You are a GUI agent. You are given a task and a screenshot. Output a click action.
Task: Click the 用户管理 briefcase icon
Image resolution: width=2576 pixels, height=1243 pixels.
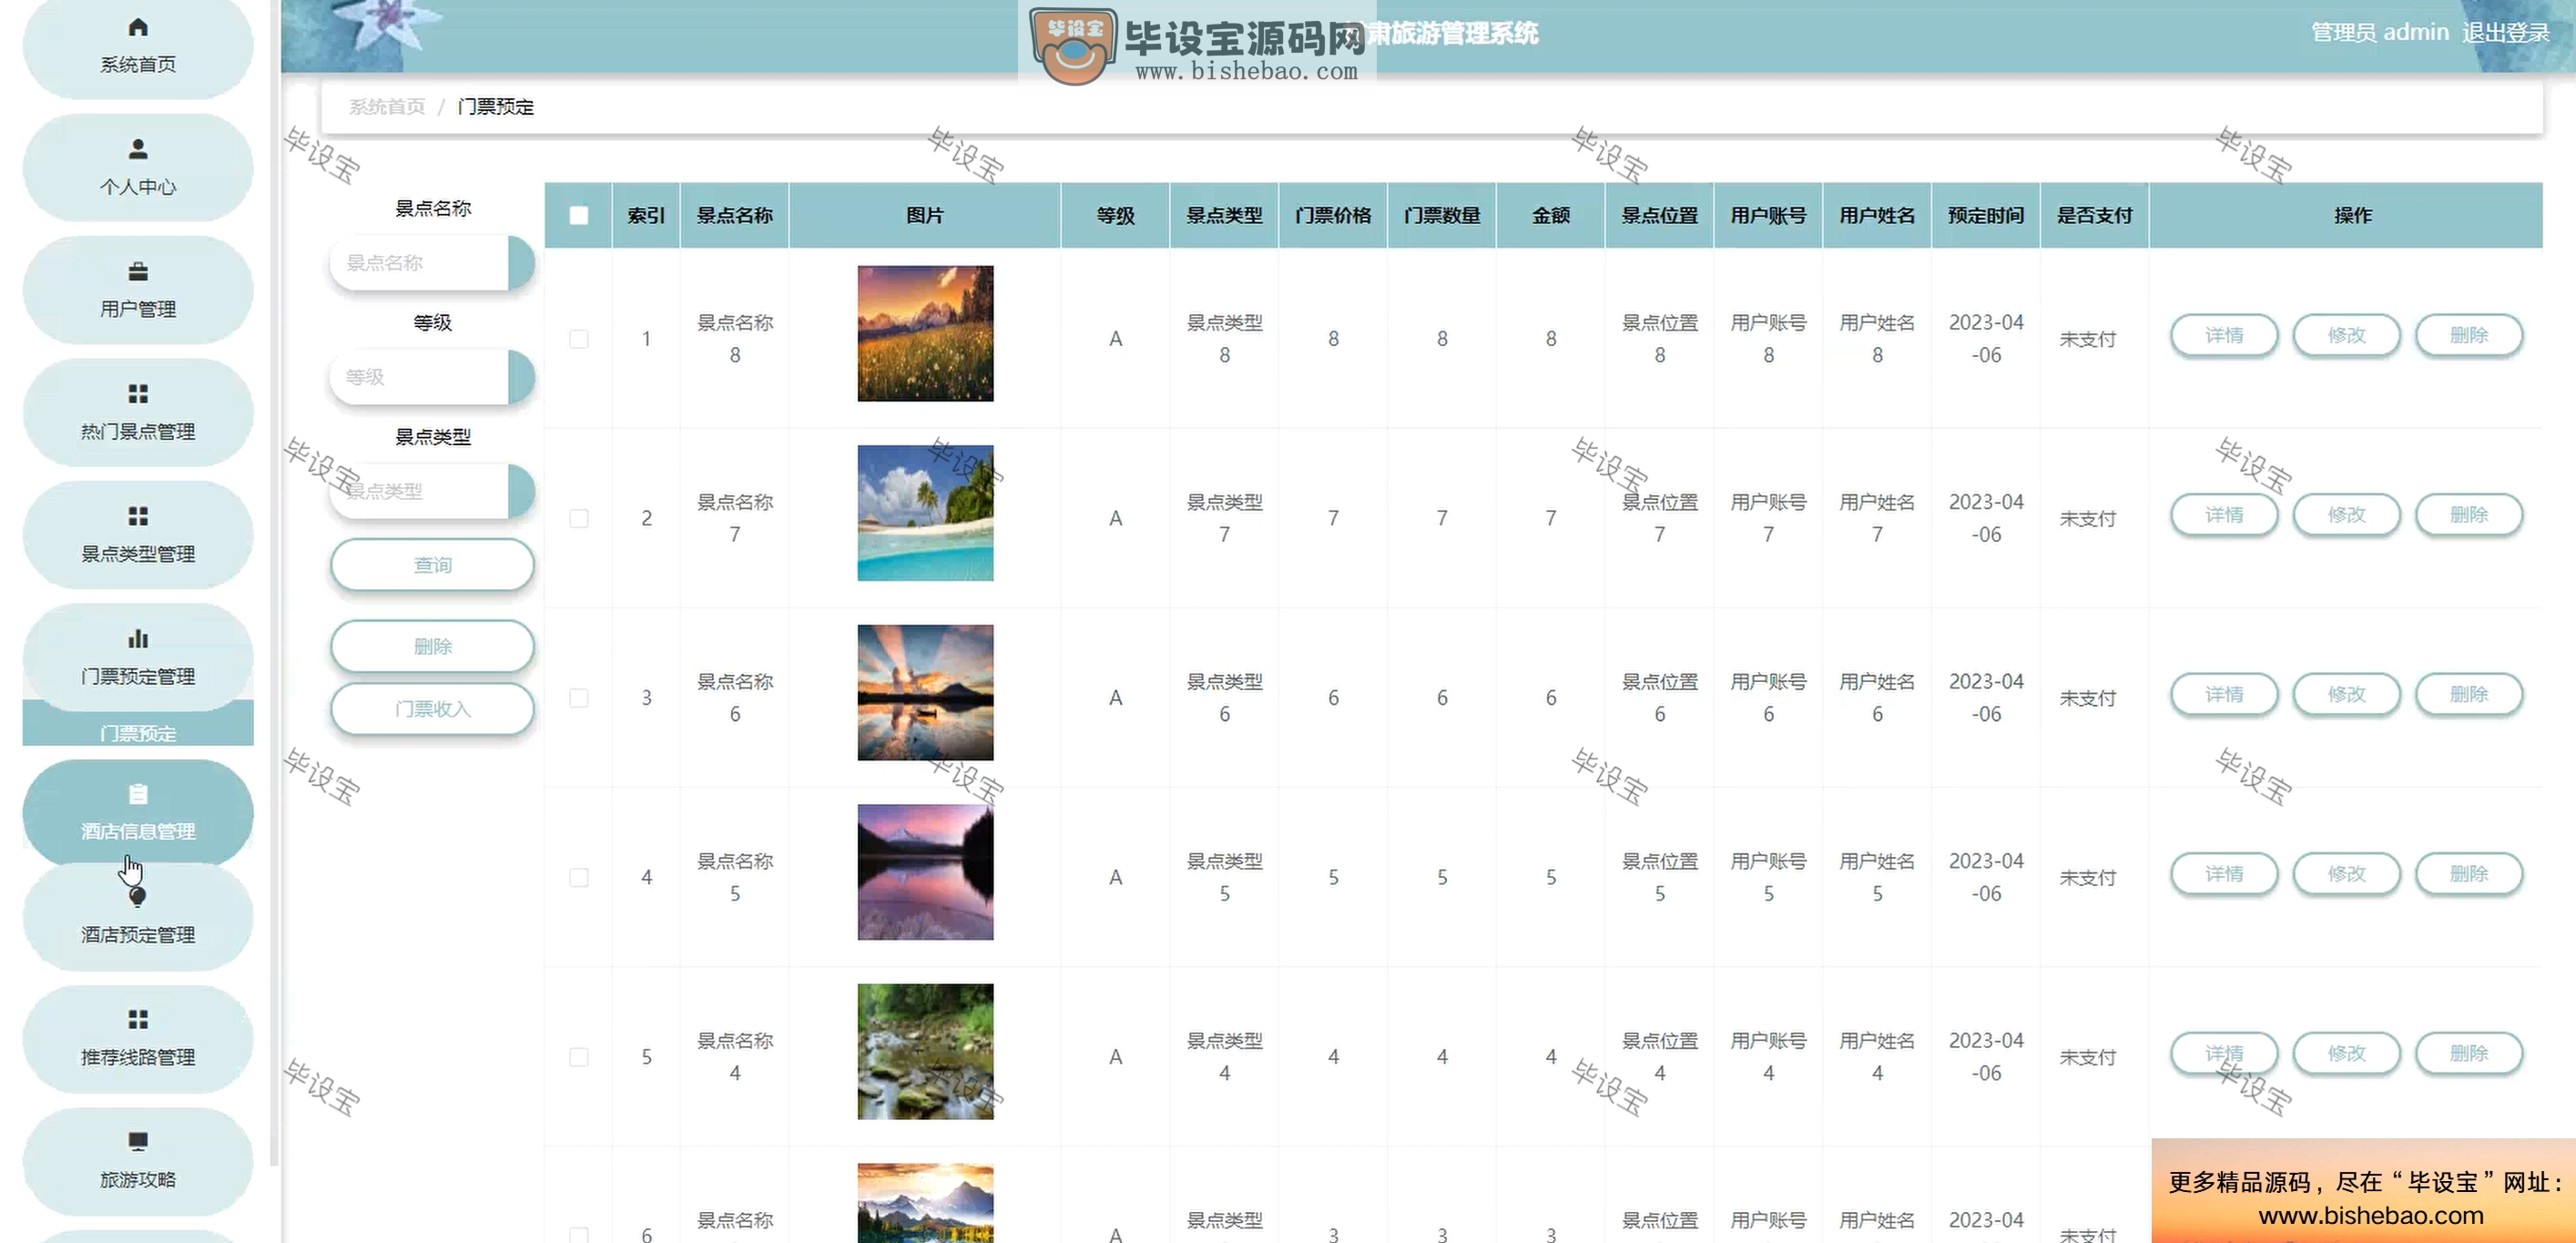tap(138, 271)
